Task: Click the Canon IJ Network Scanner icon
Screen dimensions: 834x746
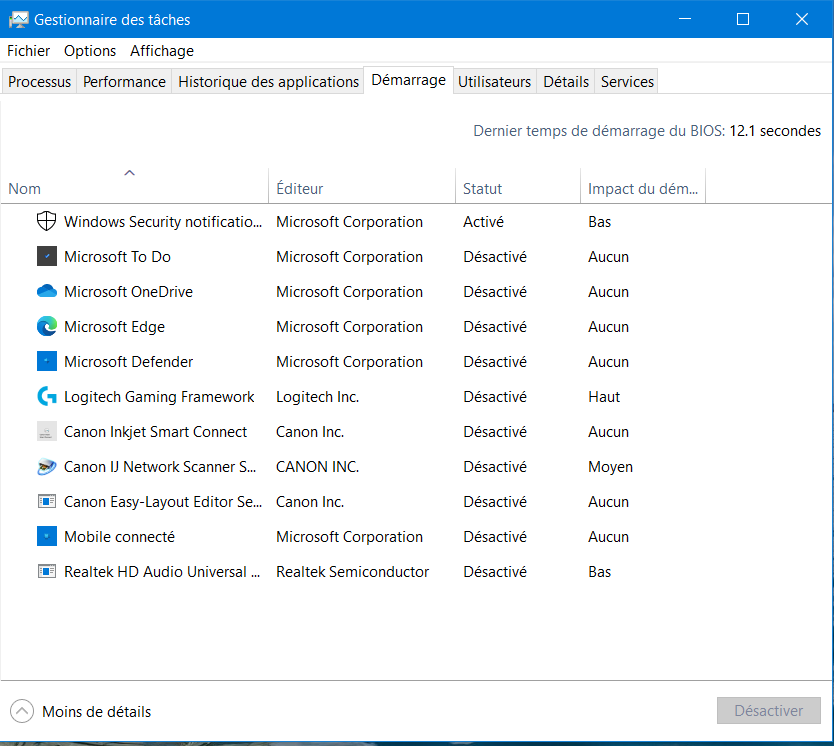Action: pos(47,466)
